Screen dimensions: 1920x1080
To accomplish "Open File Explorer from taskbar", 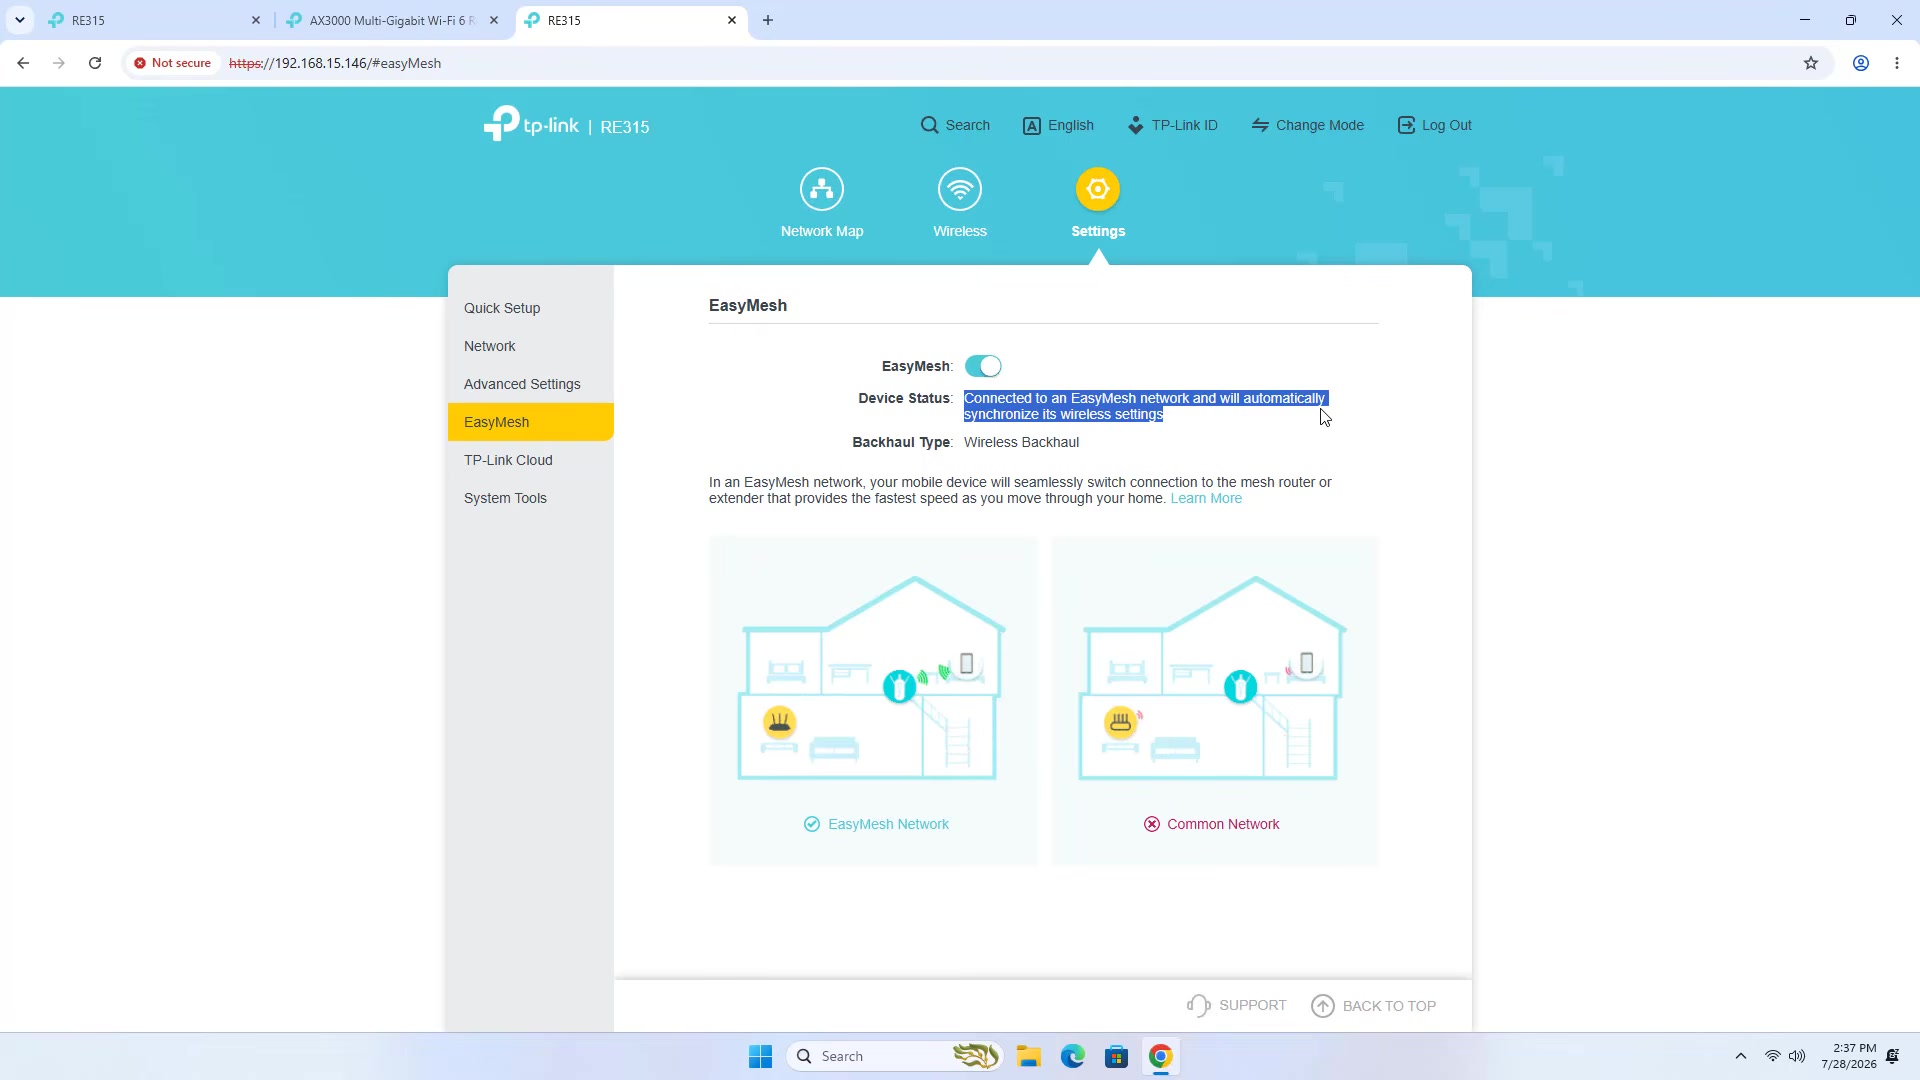I will (1029, 1056).
